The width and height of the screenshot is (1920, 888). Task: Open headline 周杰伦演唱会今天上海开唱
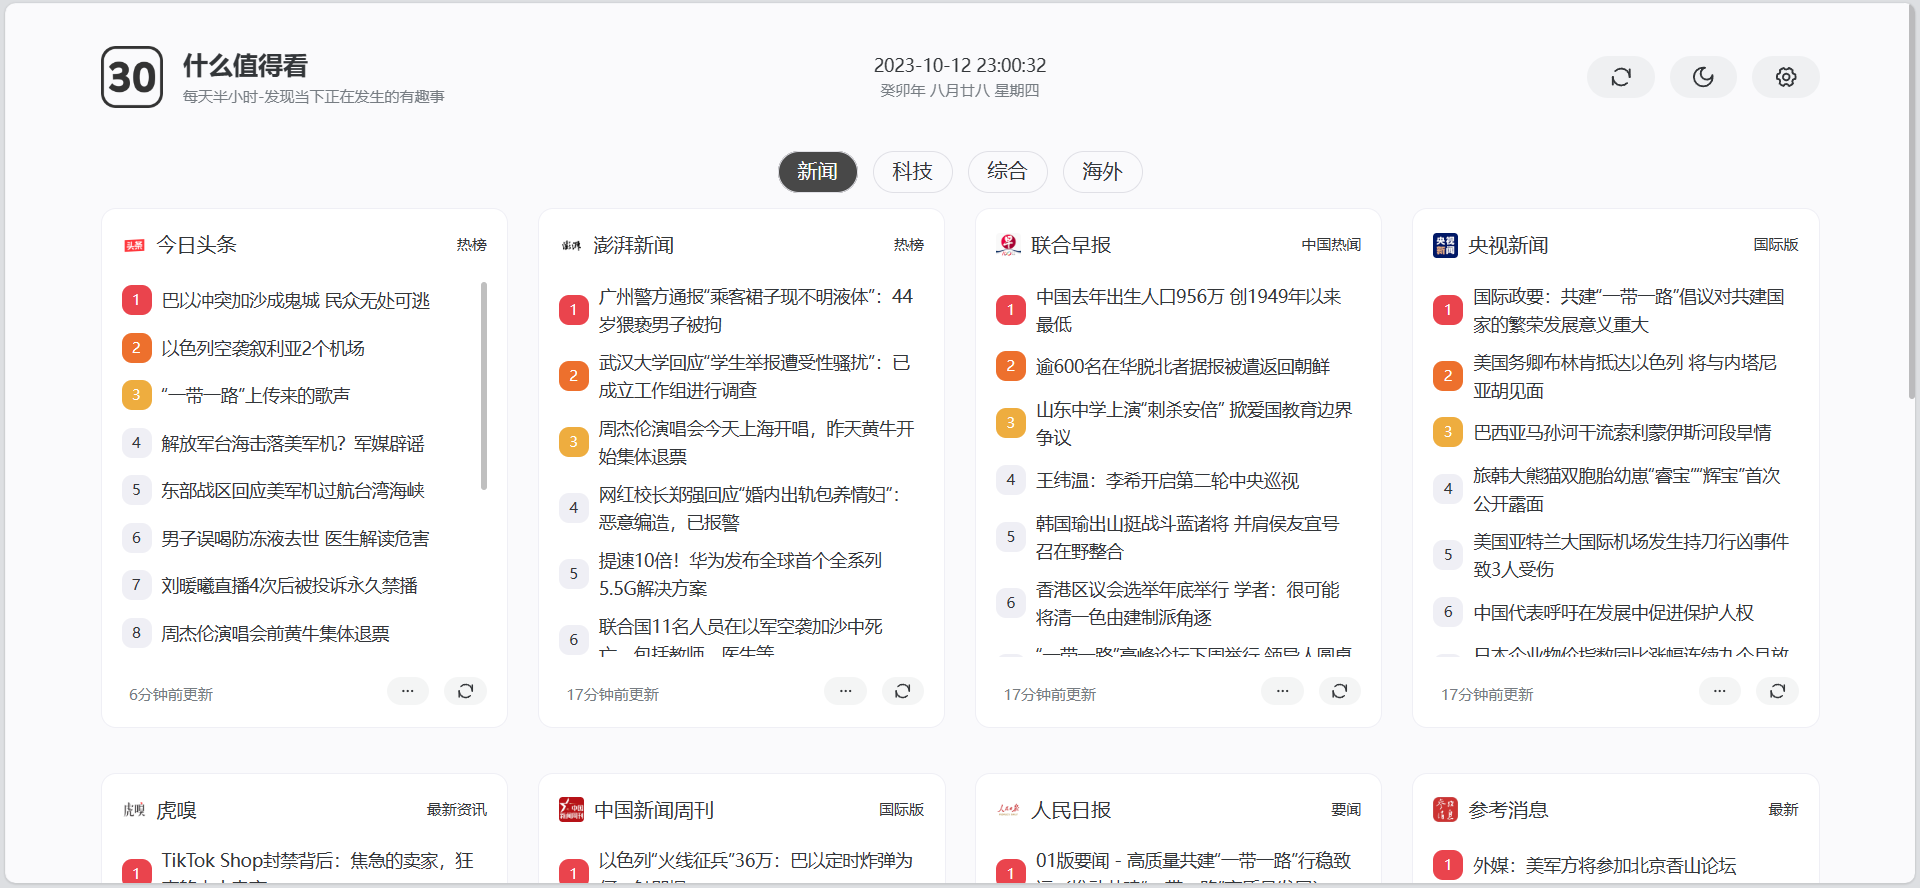click(x=757, y=442)
